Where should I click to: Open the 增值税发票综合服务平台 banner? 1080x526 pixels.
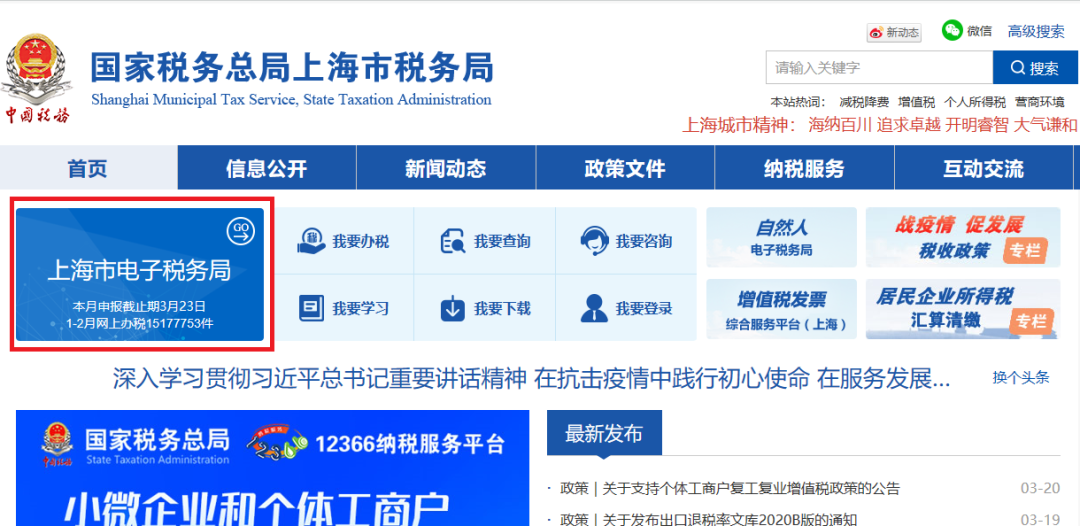pos(781,310)
